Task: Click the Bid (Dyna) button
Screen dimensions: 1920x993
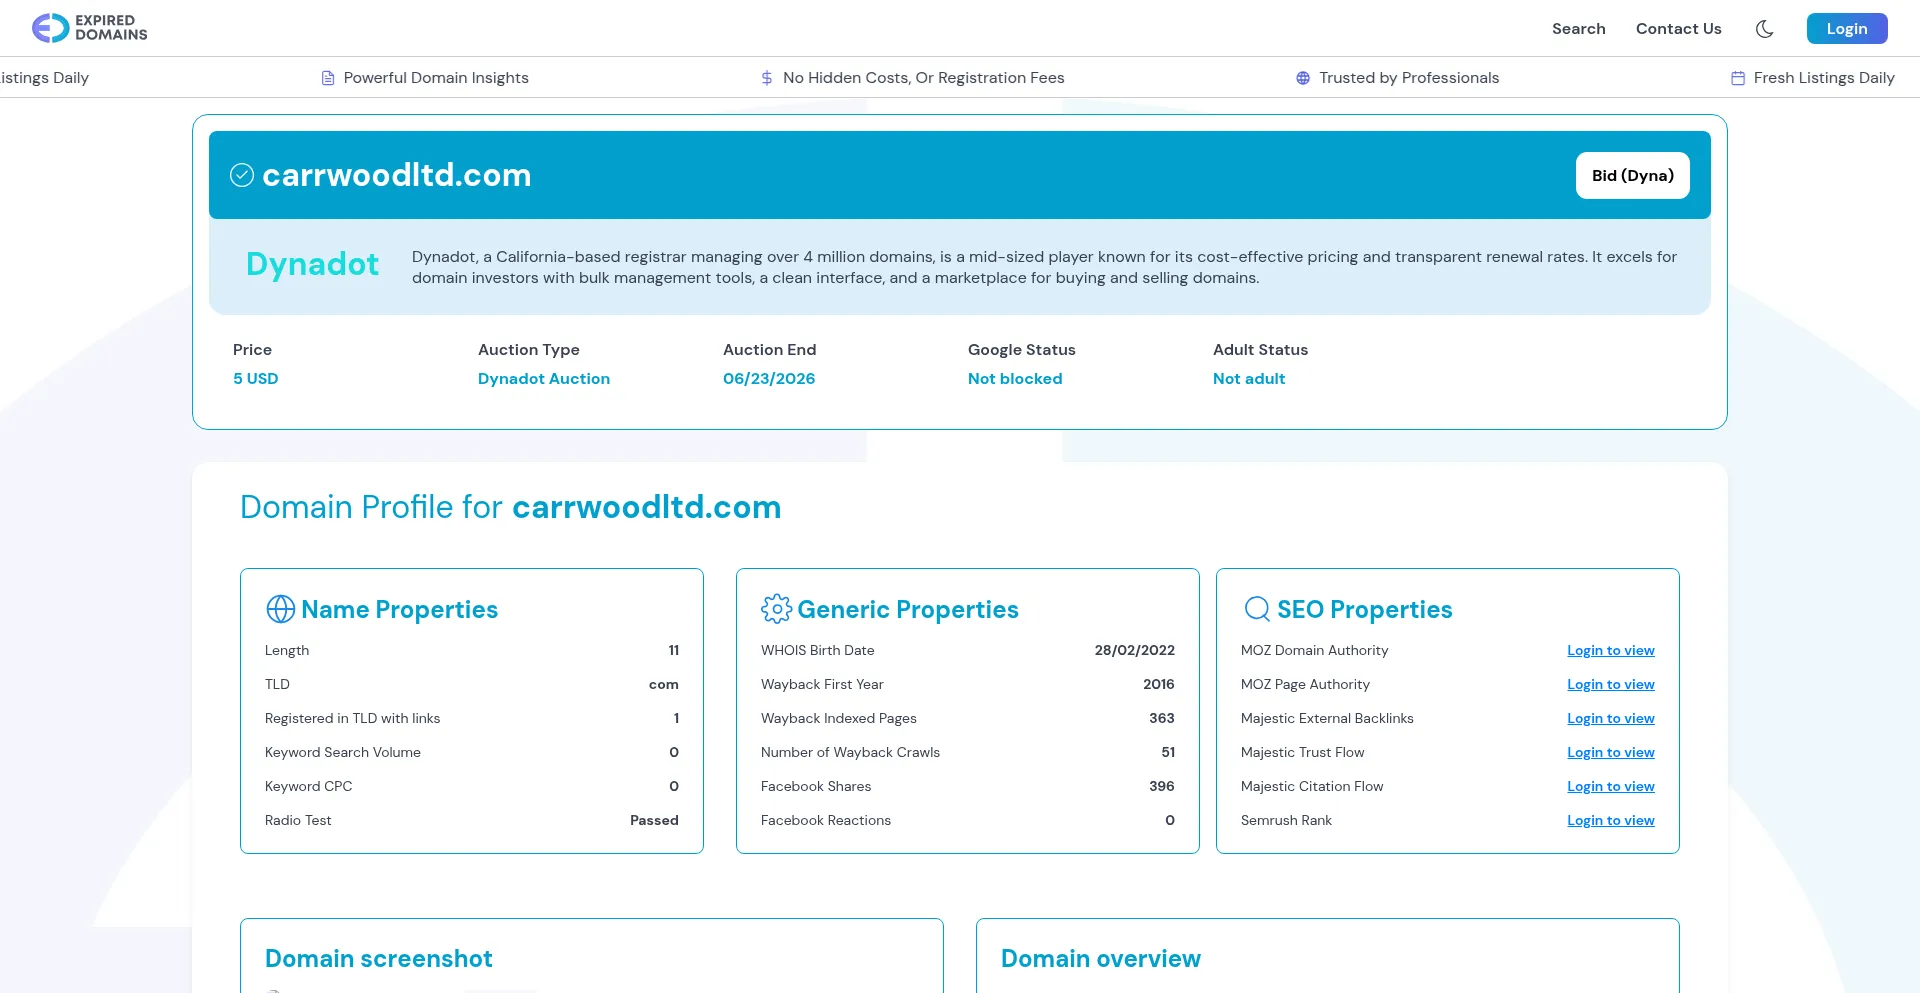Action: 1633,176
